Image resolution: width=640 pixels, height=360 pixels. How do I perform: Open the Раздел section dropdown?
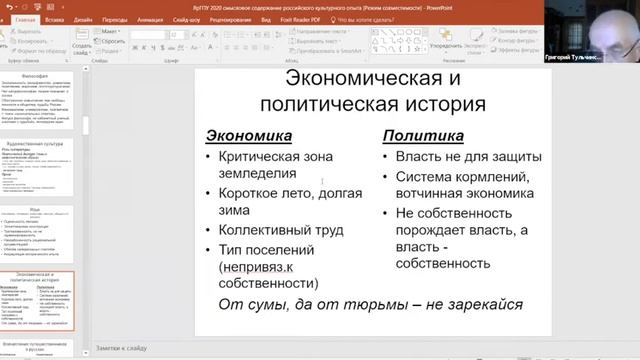107,51
